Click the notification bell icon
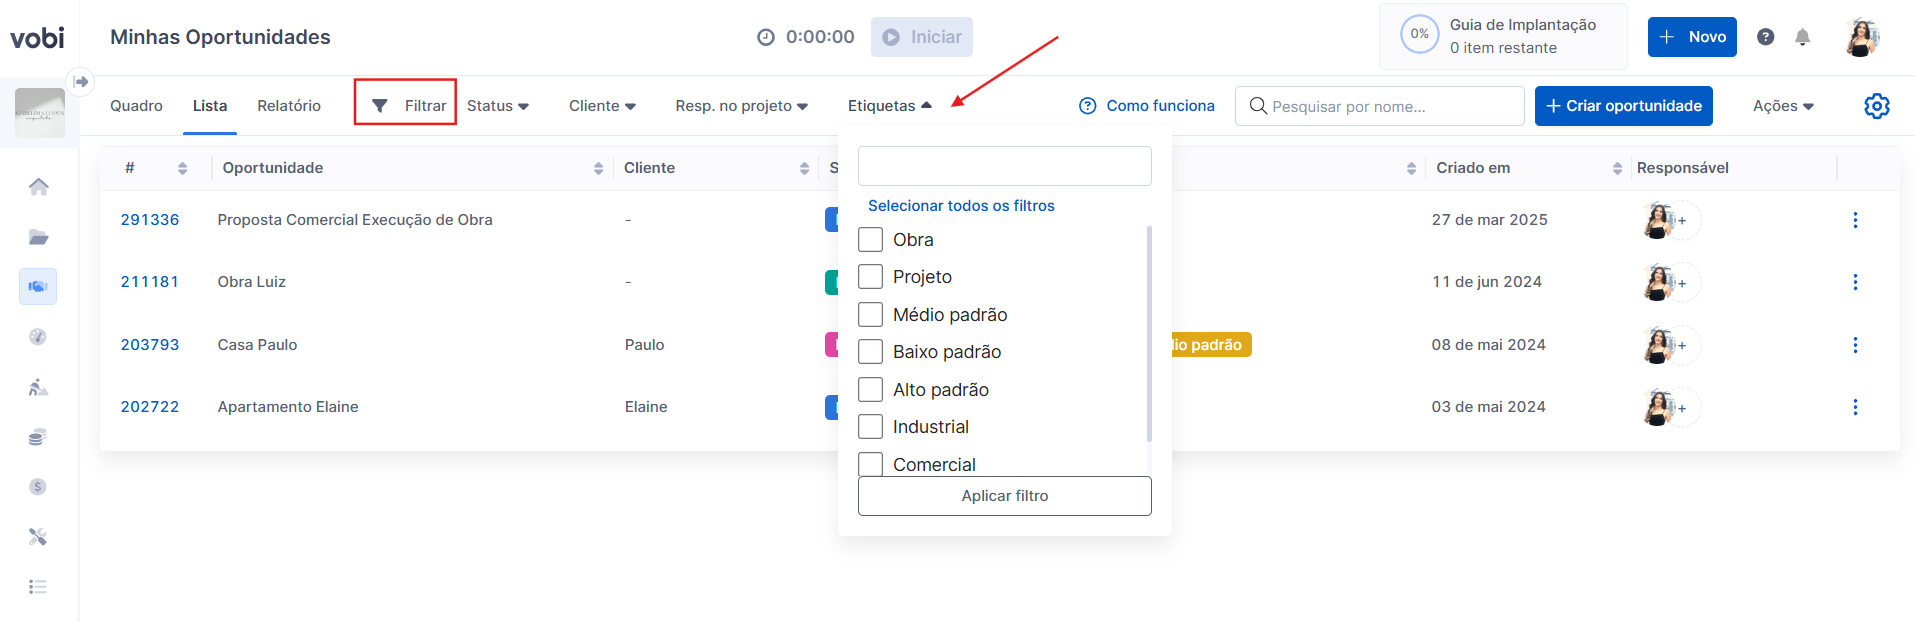This screenshot has height=622, width=1915. click(1802, 37)
